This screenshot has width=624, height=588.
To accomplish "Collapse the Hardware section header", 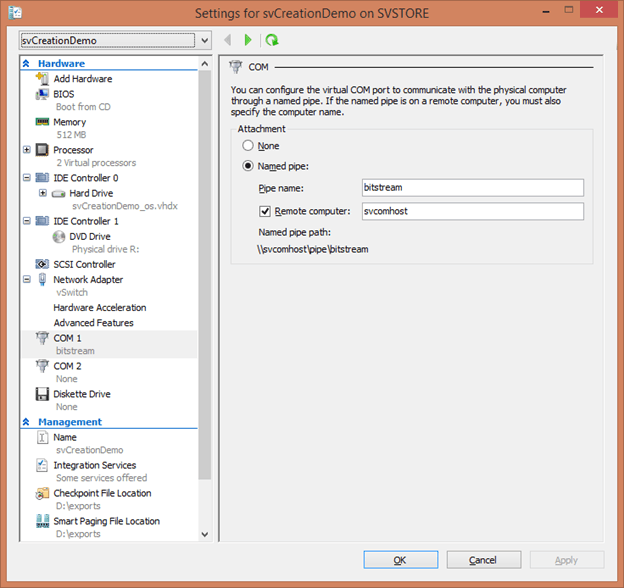I will click(27, 64).
